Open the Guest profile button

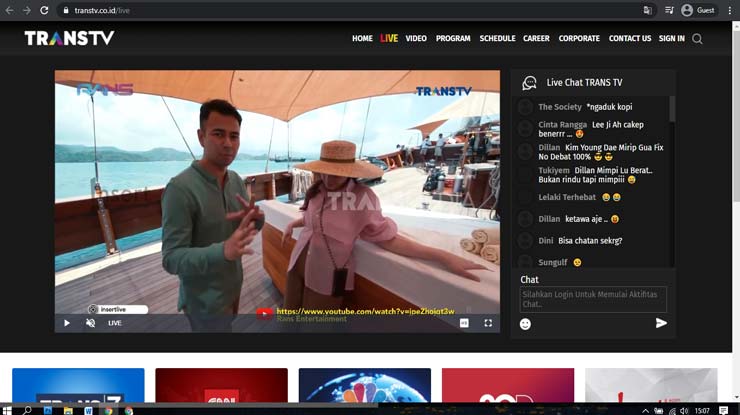[x=698, y=10]
